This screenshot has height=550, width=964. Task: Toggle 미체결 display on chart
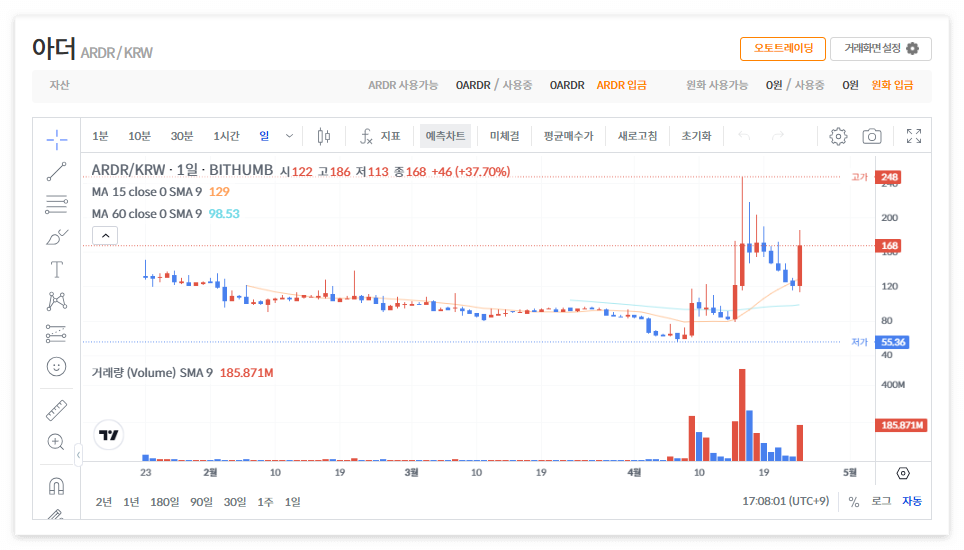click(x=504, y=136)
